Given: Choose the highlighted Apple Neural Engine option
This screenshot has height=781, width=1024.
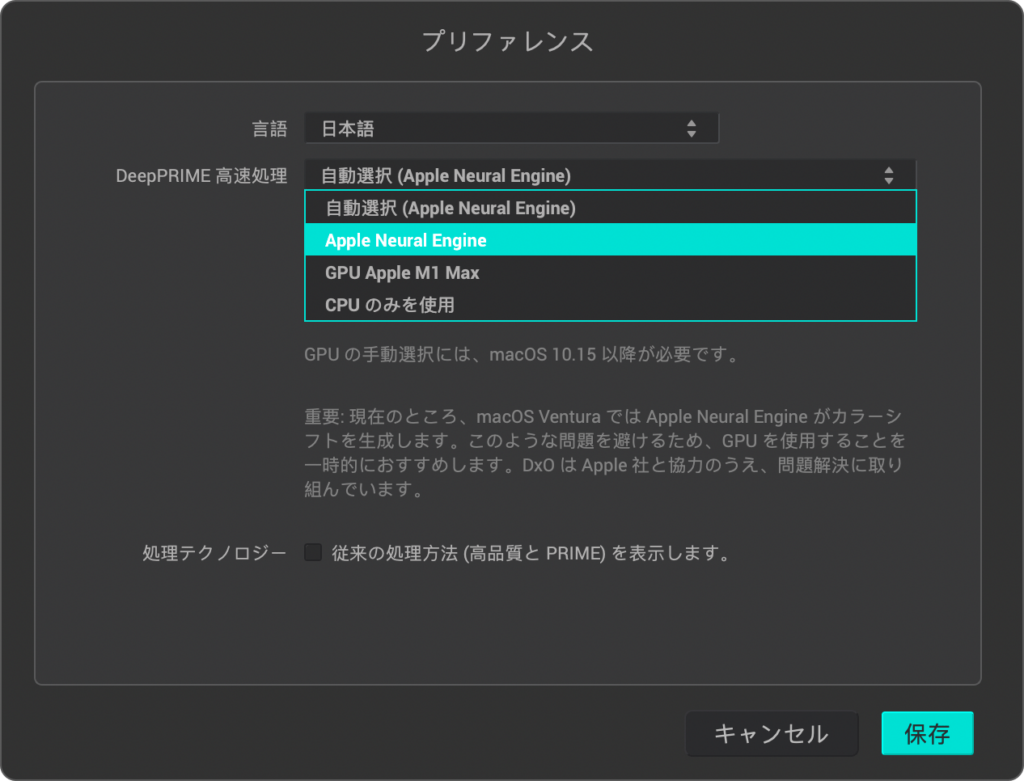Looking at the screenshot, I should (610, 240).
